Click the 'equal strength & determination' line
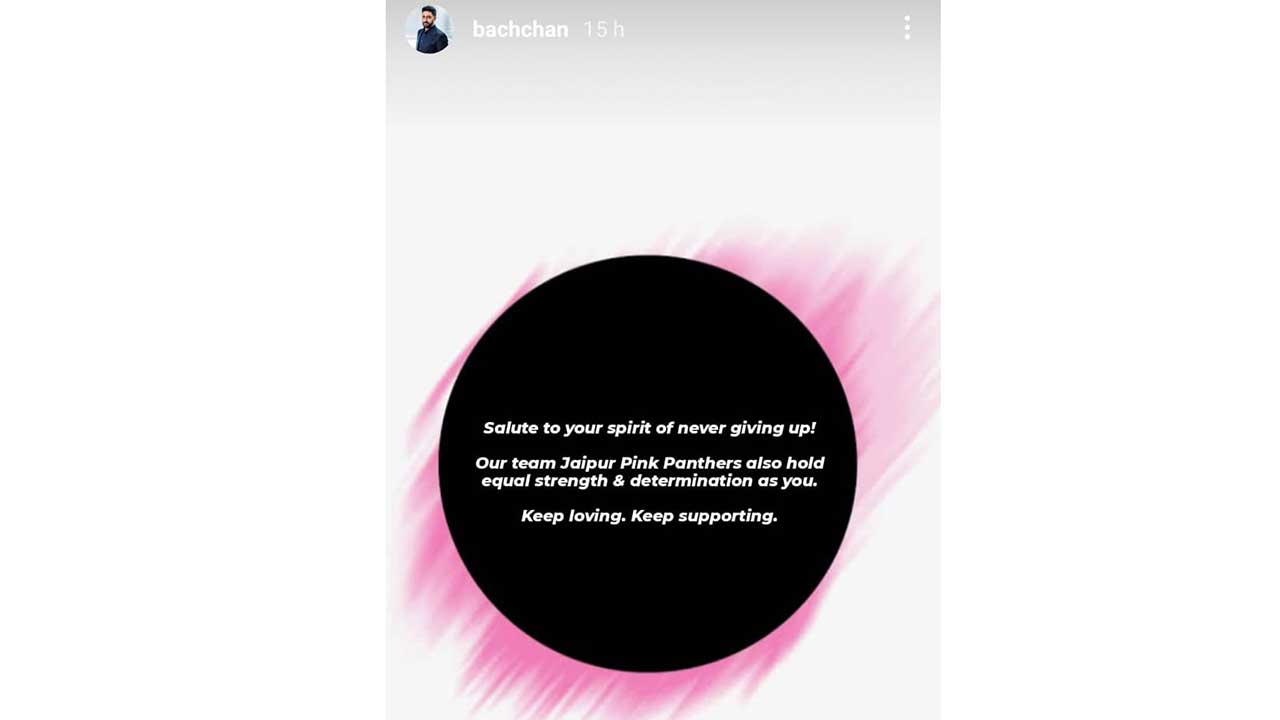Screen dimensions: 1280x720 tap(649, 481)
